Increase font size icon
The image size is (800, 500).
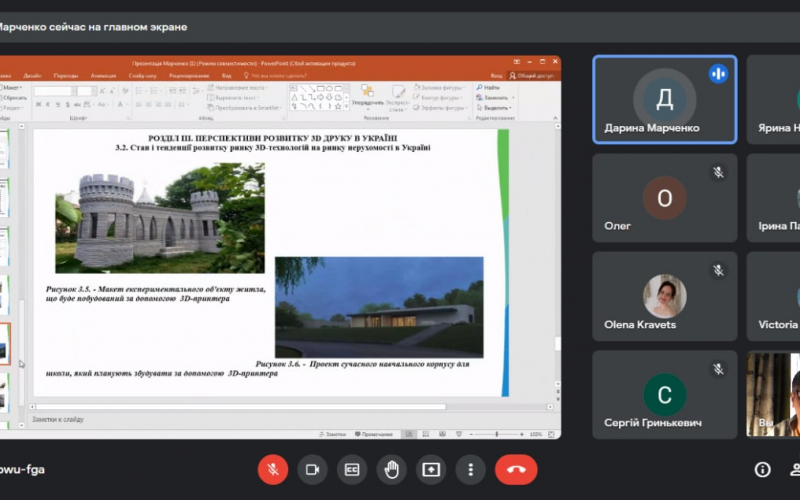(103, 91)
